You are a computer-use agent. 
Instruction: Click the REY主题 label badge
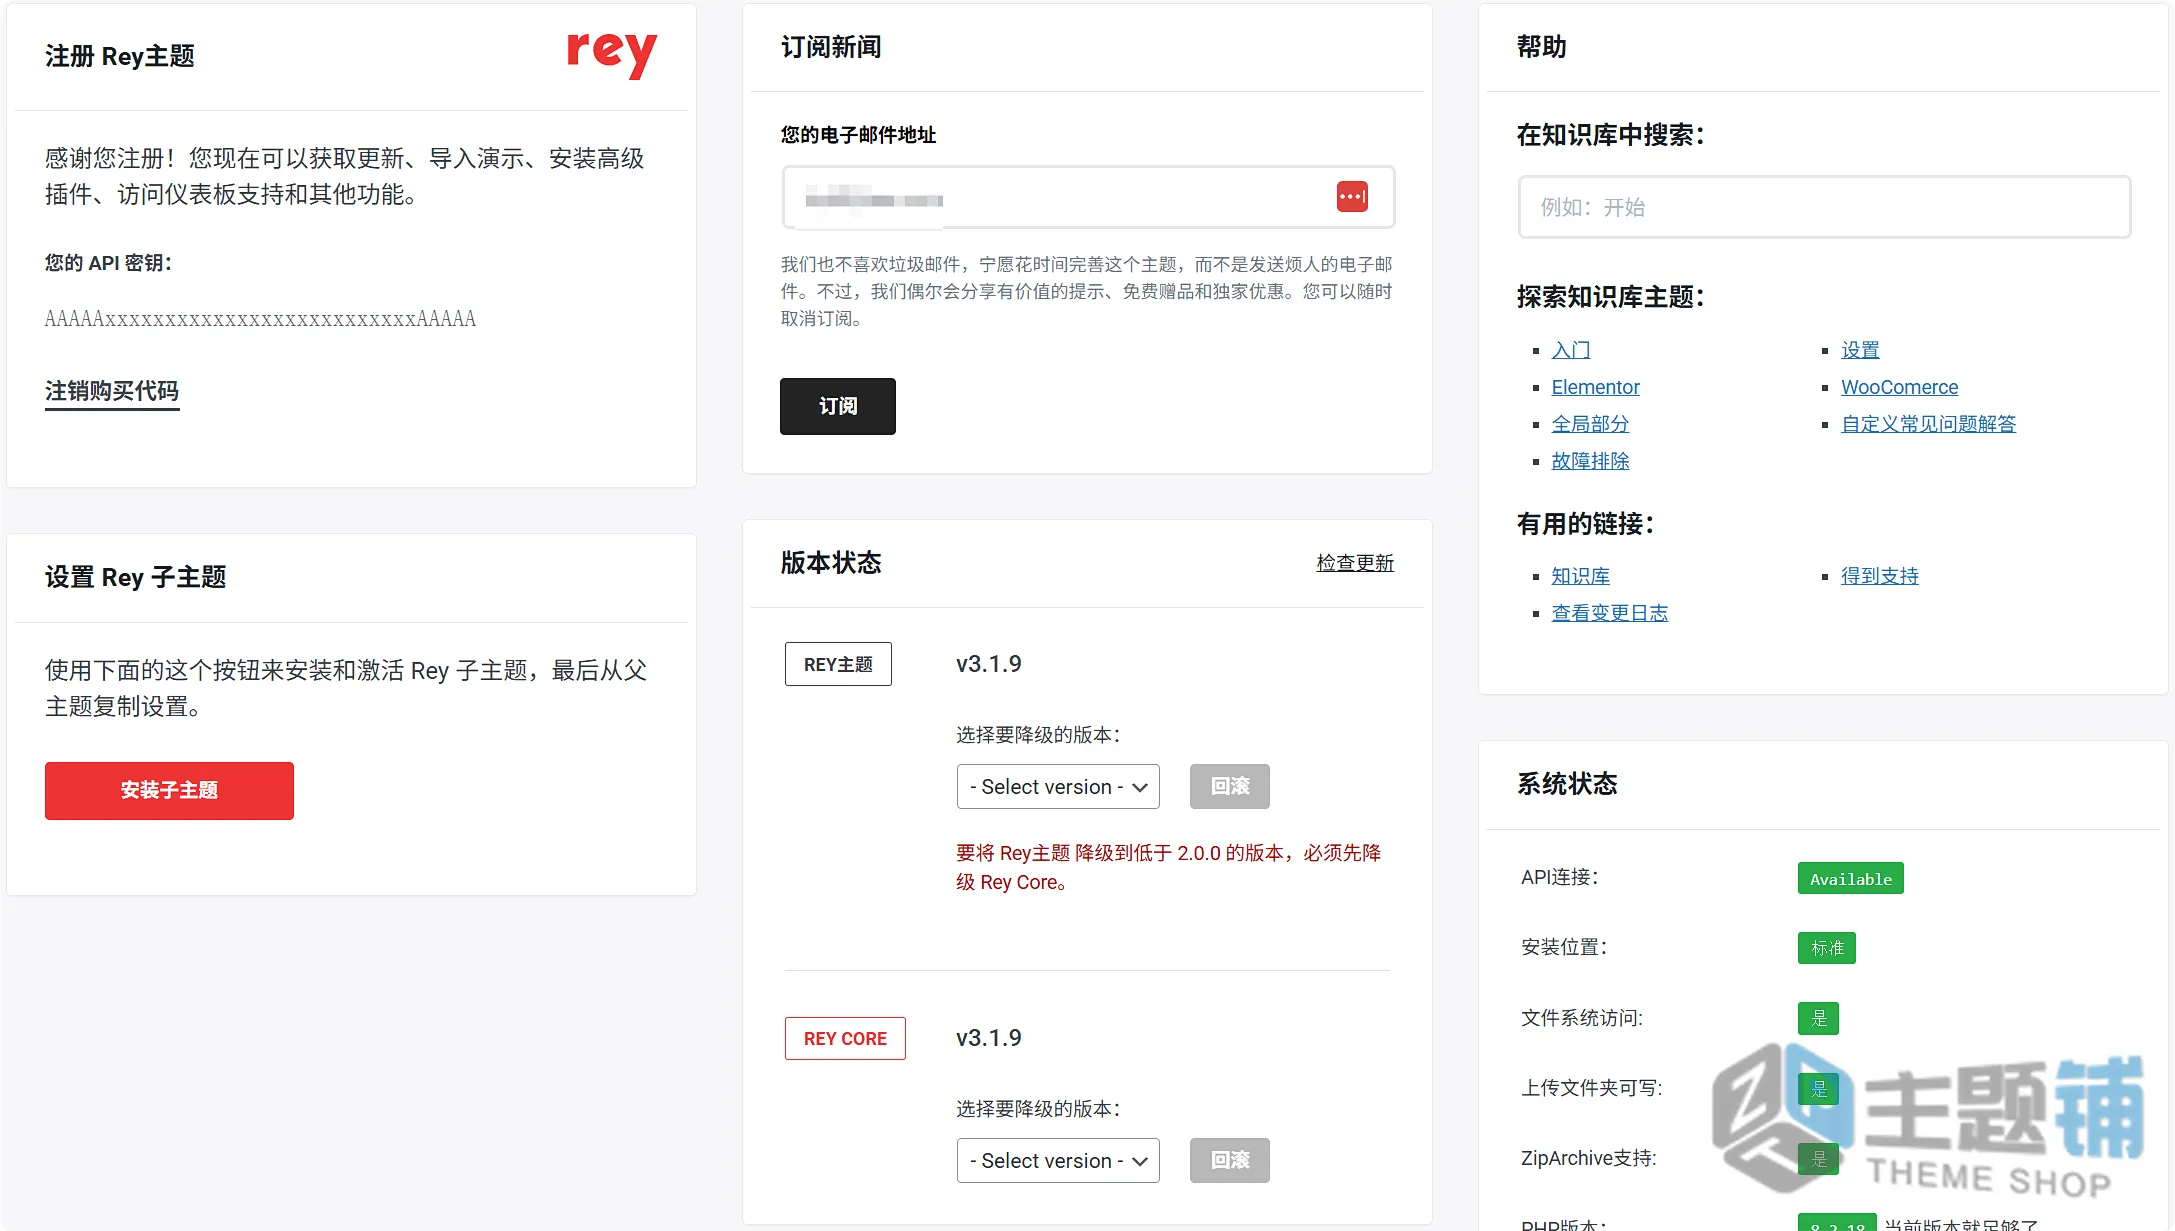838,664
